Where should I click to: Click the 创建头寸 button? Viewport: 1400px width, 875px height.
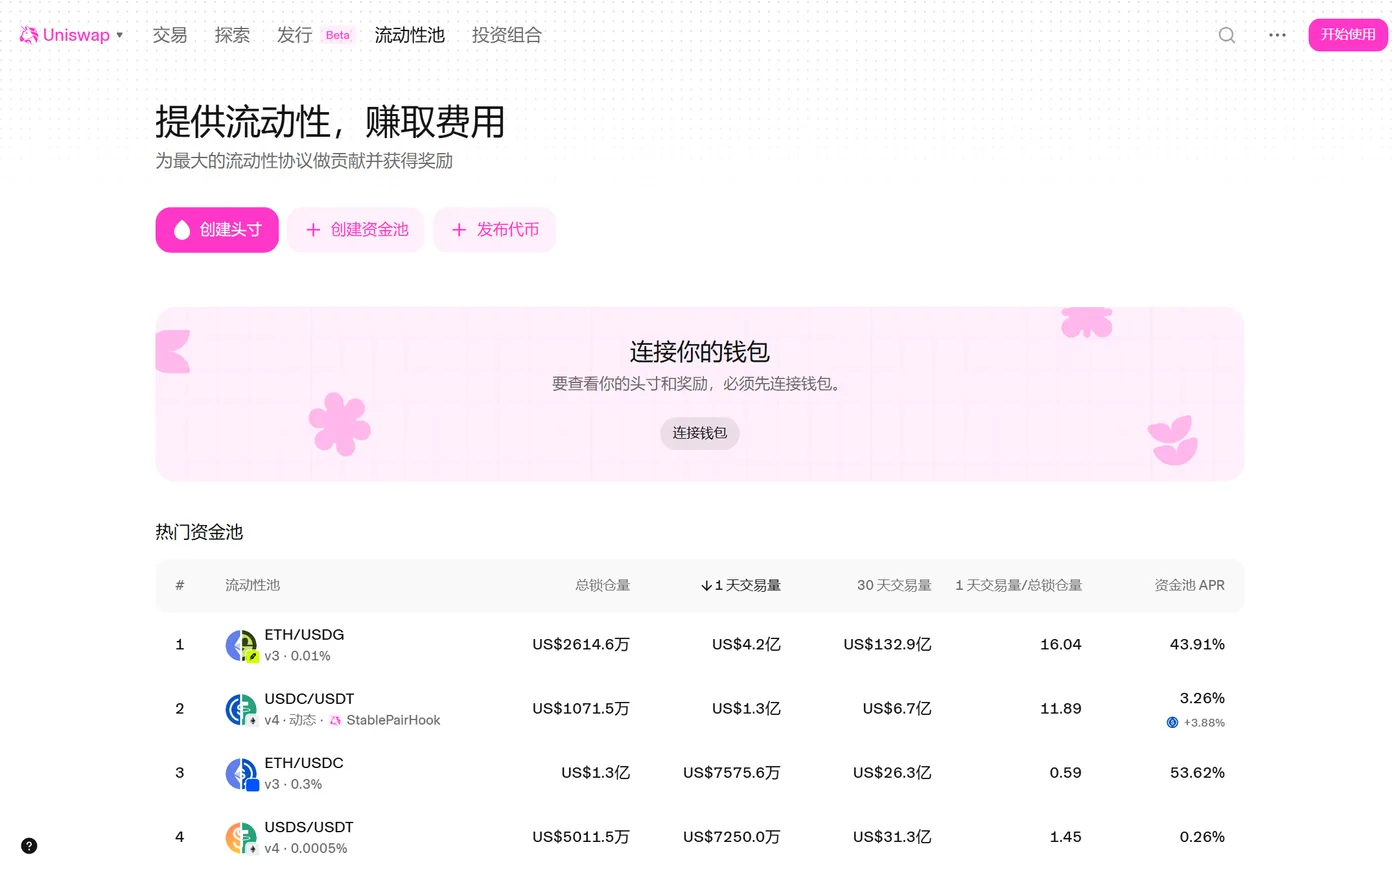coord(217,230)
